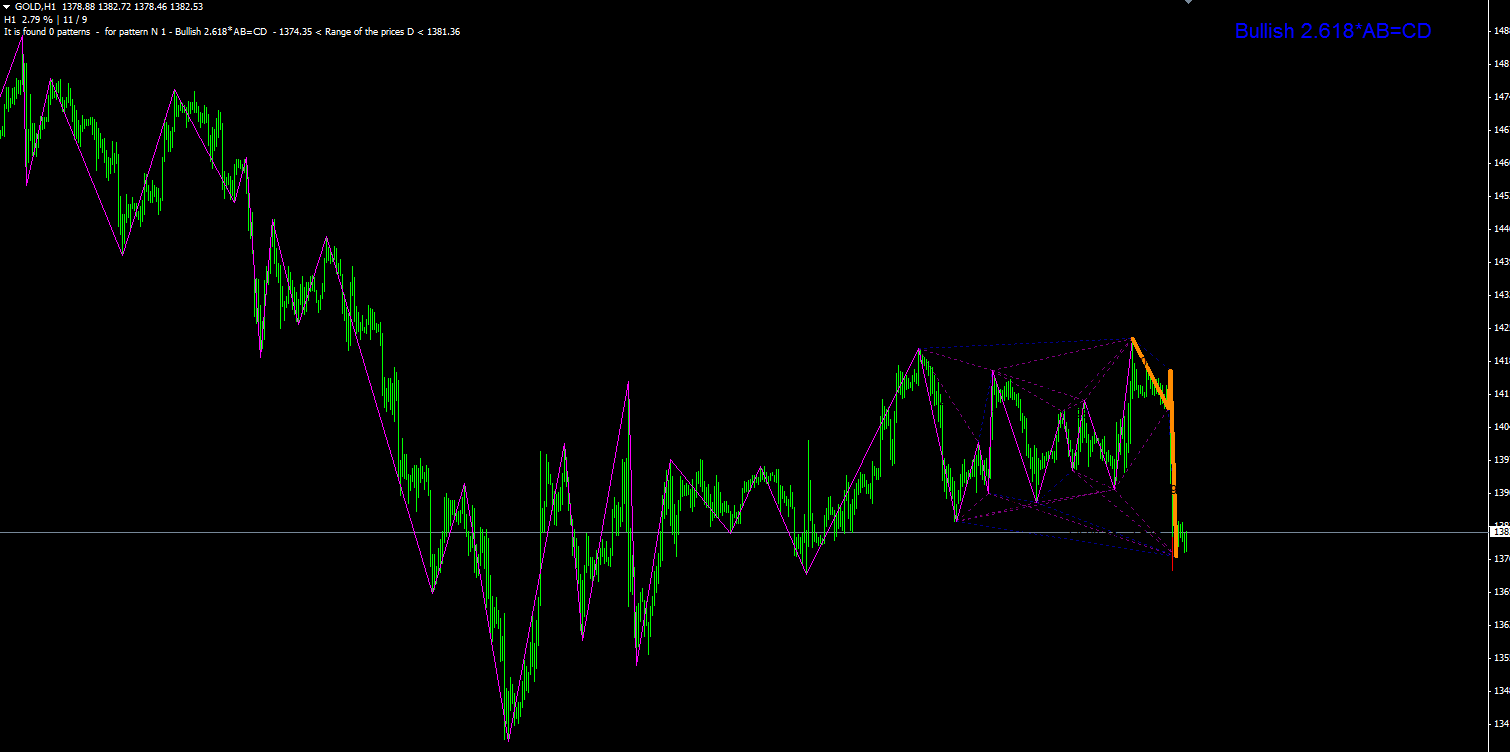Click the blue Bullish 2.618*AB=CD label
This screenshot has height=752, width=1510.
(x=1333, y=31)
